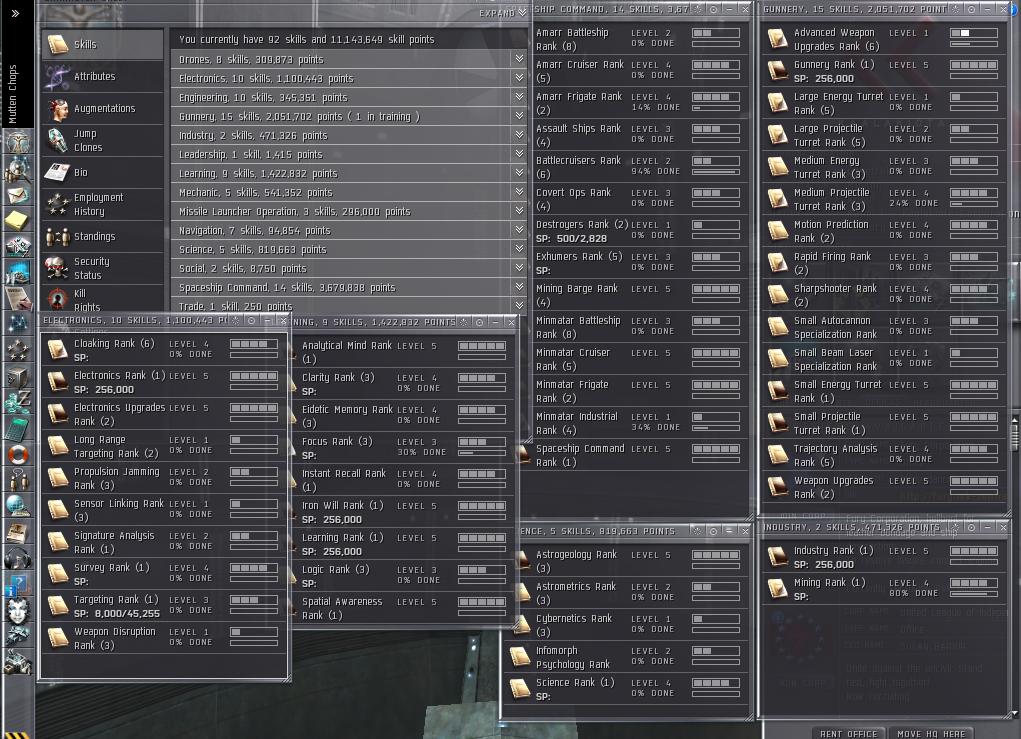The height and width of the screenshot is (739, 1021).
Task: Click Battlecruisers skill level progress bar
Action: pos(716,160)
